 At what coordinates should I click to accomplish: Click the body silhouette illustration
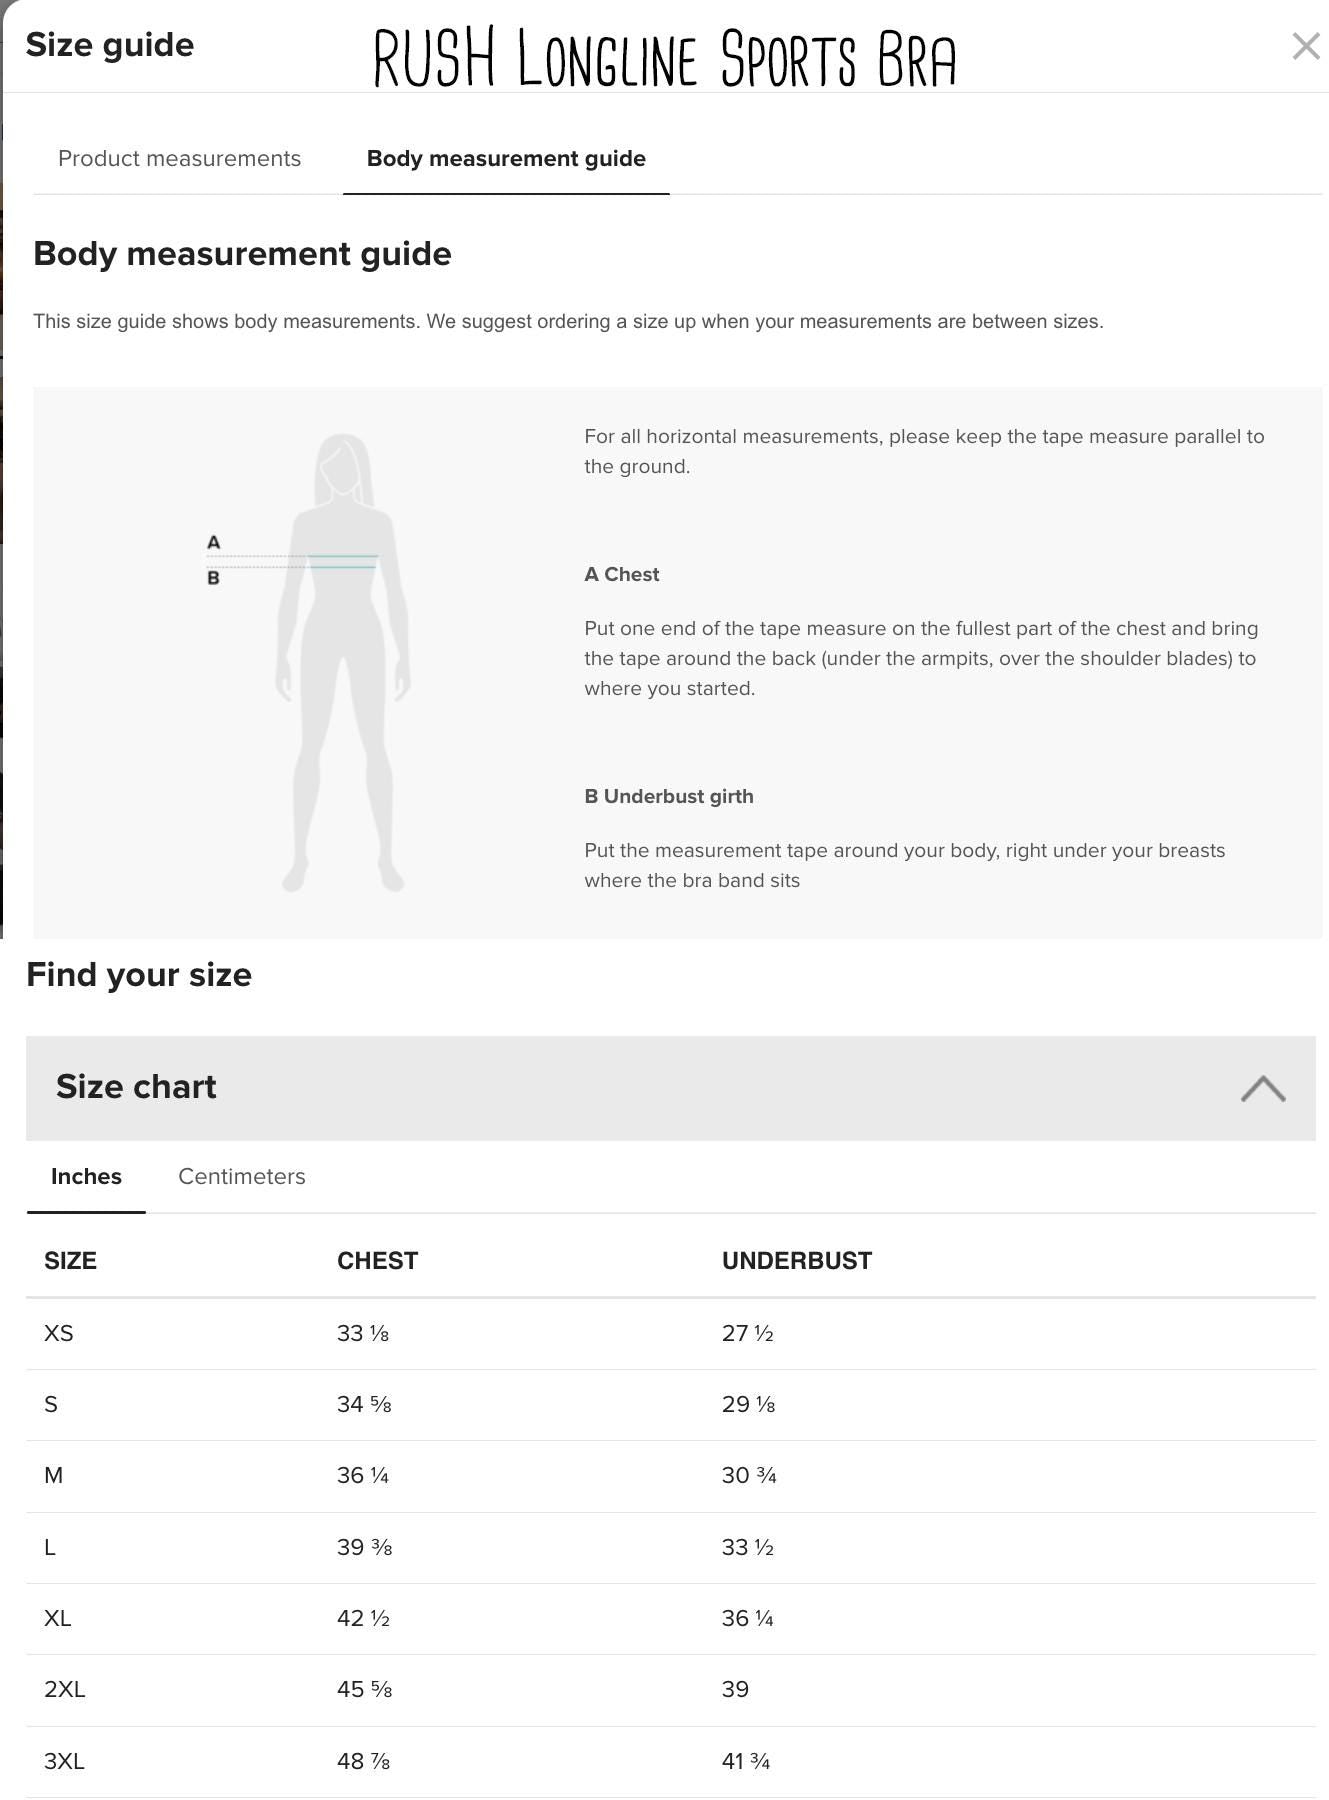tap(343, 662)
